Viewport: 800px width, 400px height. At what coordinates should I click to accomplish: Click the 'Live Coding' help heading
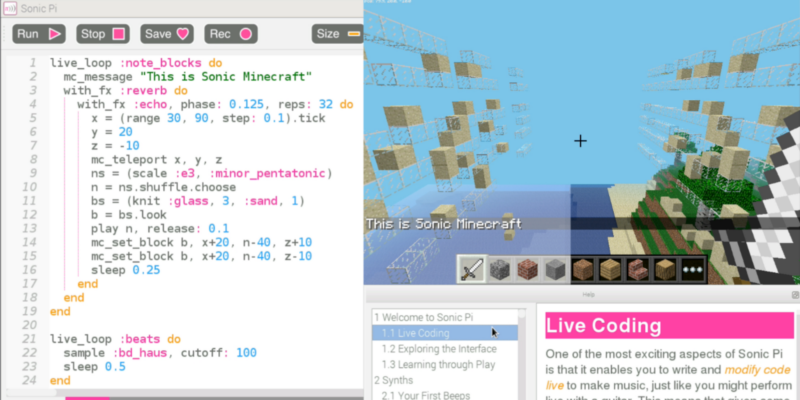pyautogui.click(x=603, y=326)
